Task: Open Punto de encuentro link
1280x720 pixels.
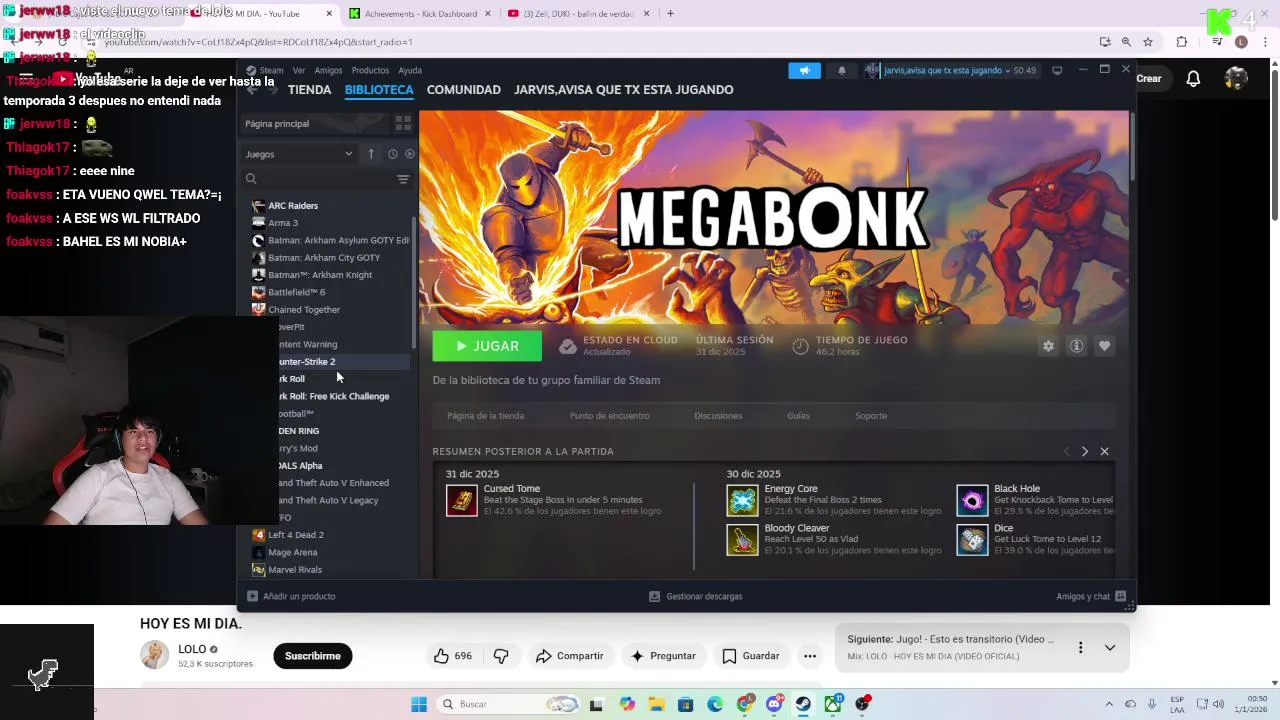Action: tap(609, 416)
